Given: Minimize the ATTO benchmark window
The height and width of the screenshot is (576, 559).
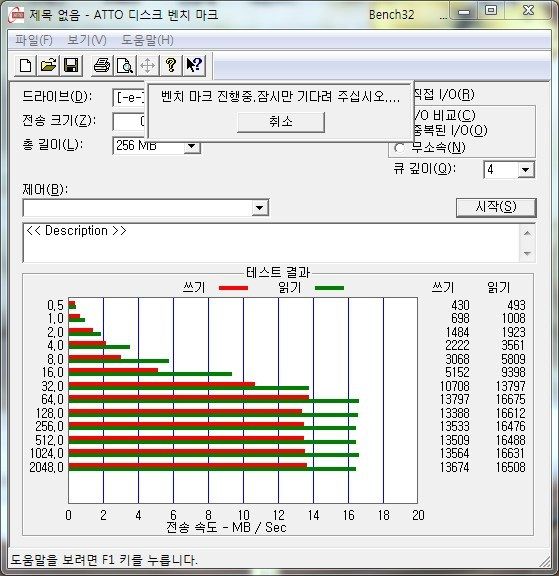Looking at the screenshot, I should pos(464,12).
